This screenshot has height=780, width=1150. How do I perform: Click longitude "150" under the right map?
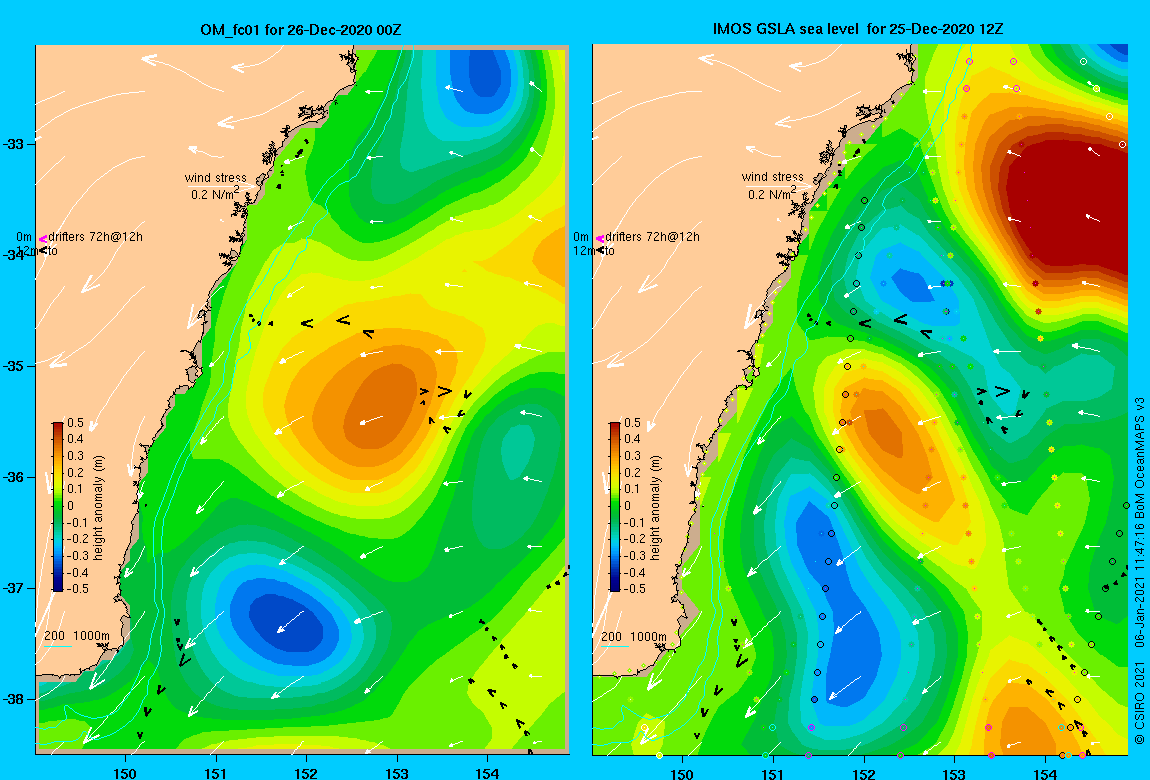coord(682,773)
